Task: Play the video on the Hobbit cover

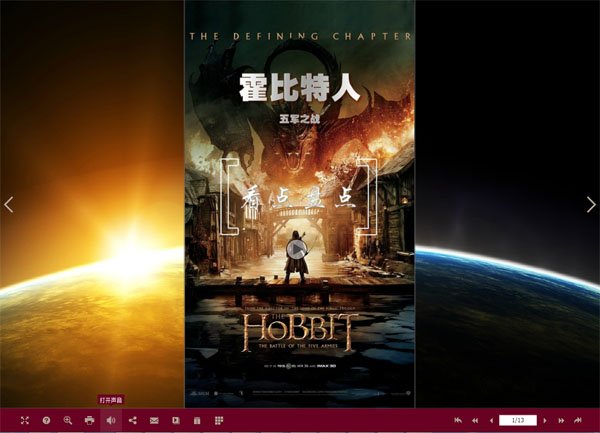Action: pyautogui.click(x=297, y=250)
